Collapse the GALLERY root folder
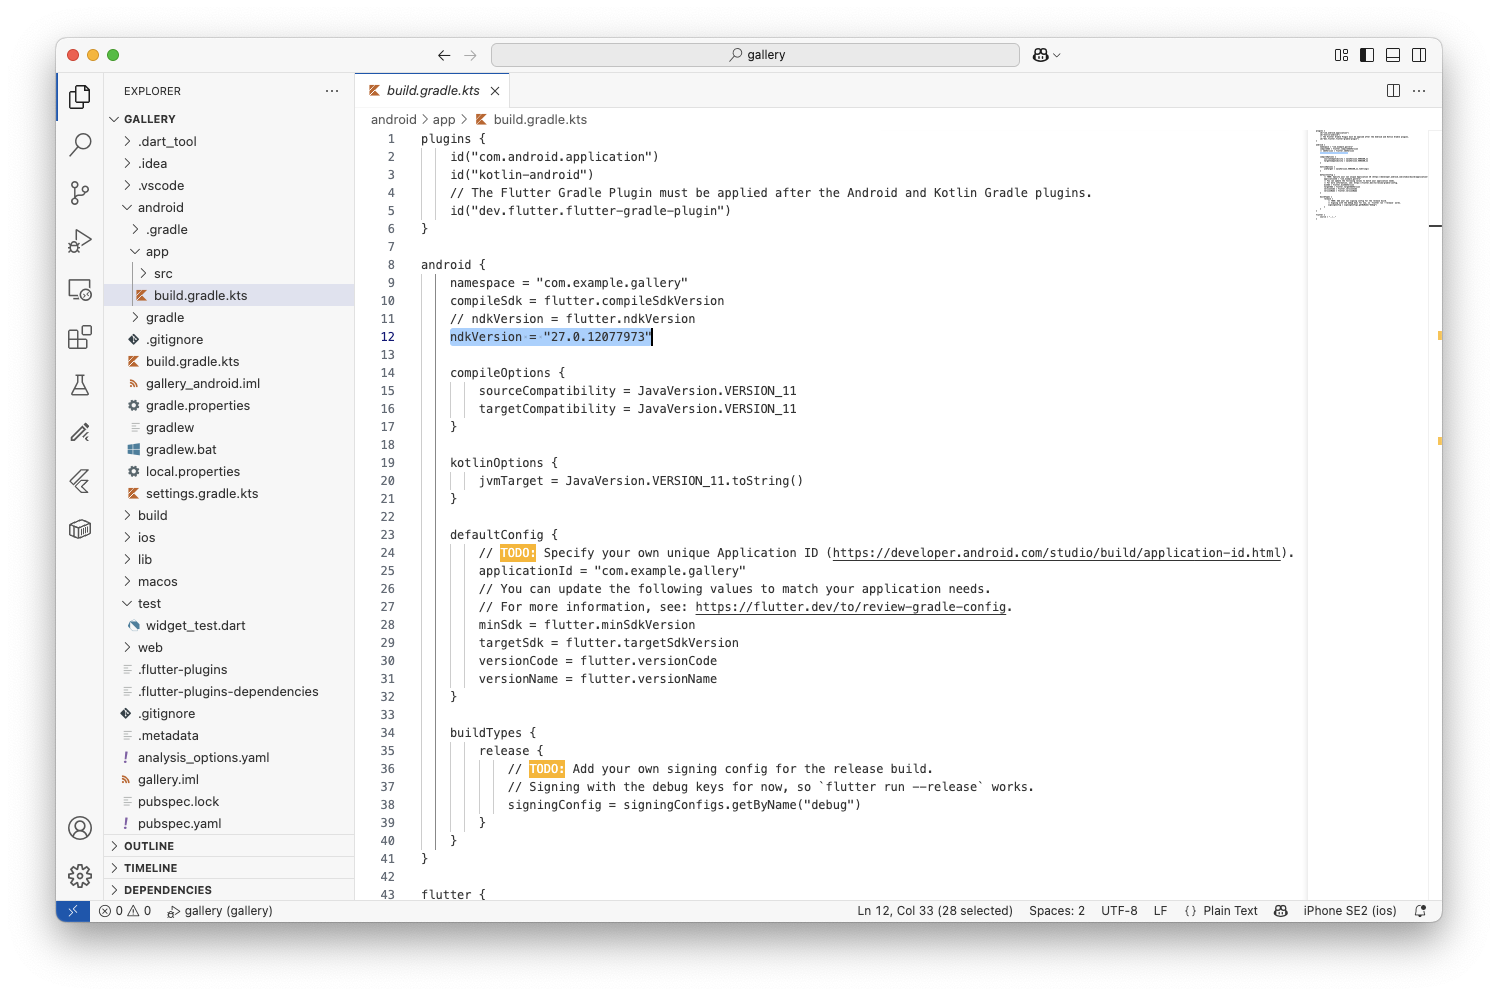 (x=229, y=119)
